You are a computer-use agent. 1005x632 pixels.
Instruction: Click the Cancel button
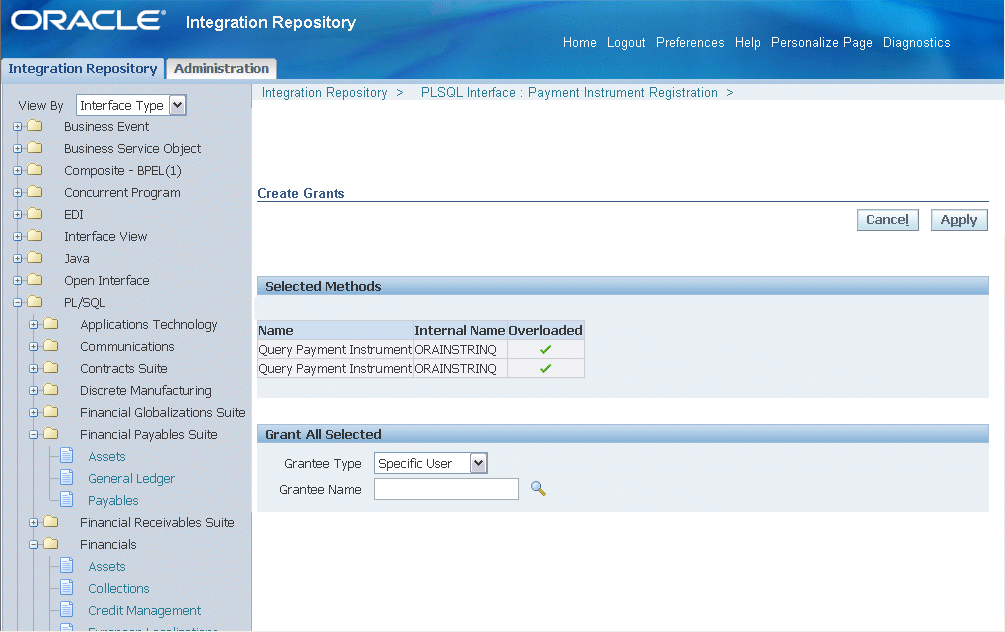888,220
